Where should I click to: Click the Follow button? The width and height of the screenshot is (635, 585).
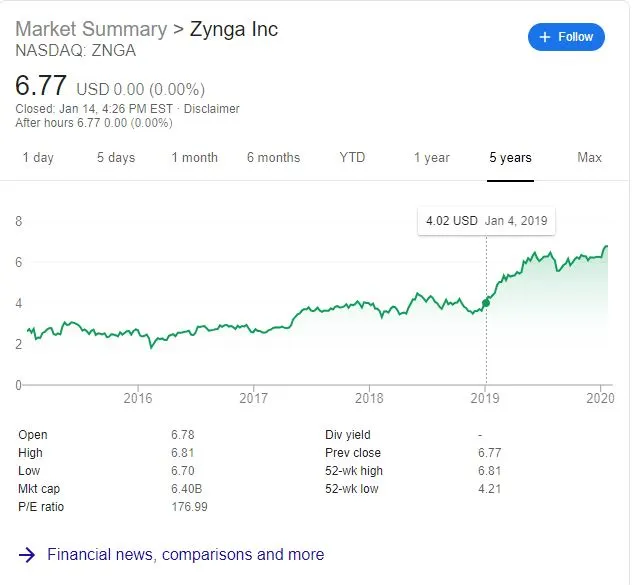tap(566, 37)
